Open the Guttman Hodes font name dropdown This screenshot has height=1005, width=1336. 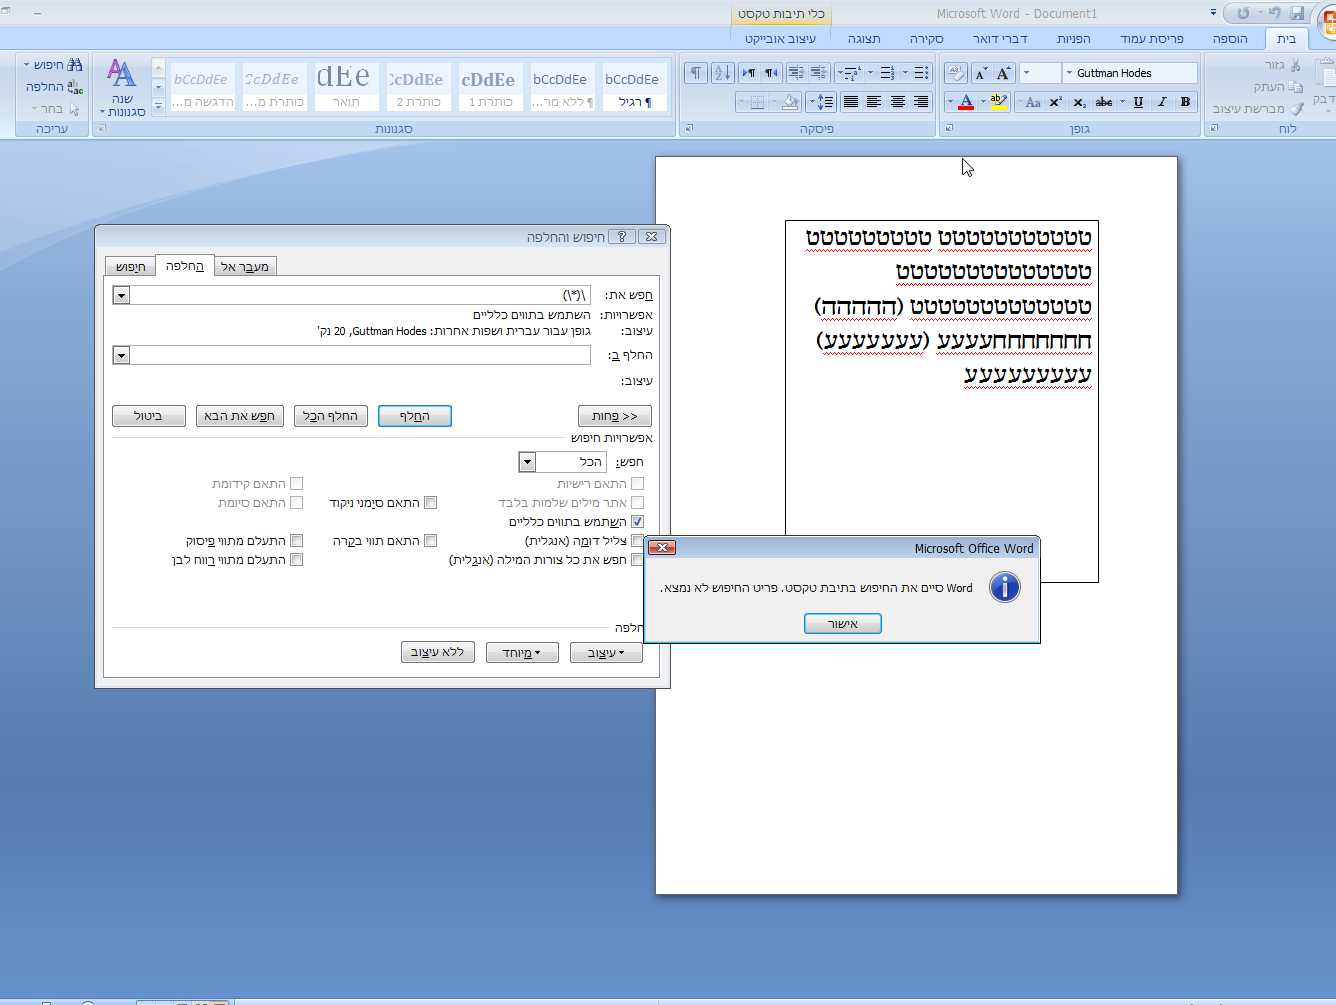(1069, 73)
